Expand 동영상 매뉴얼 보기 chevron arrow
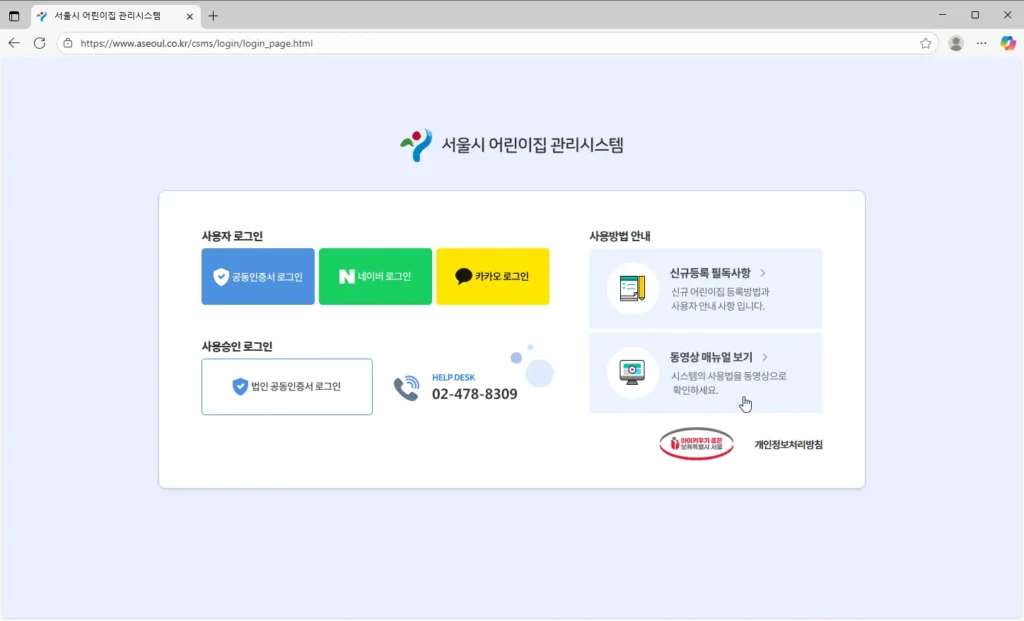 765,357
